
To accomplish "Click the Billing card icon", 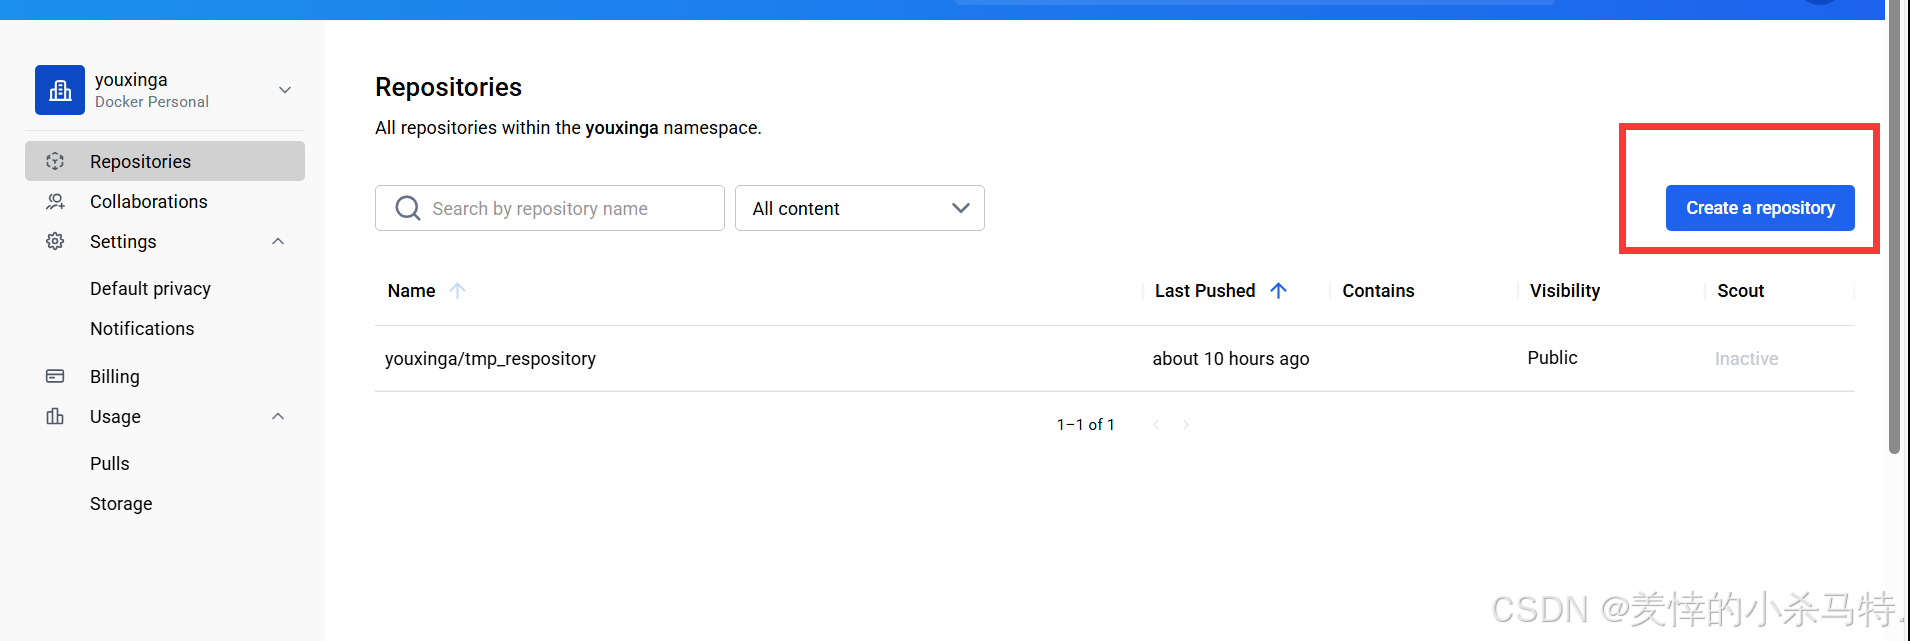I will tap(55, 377).
